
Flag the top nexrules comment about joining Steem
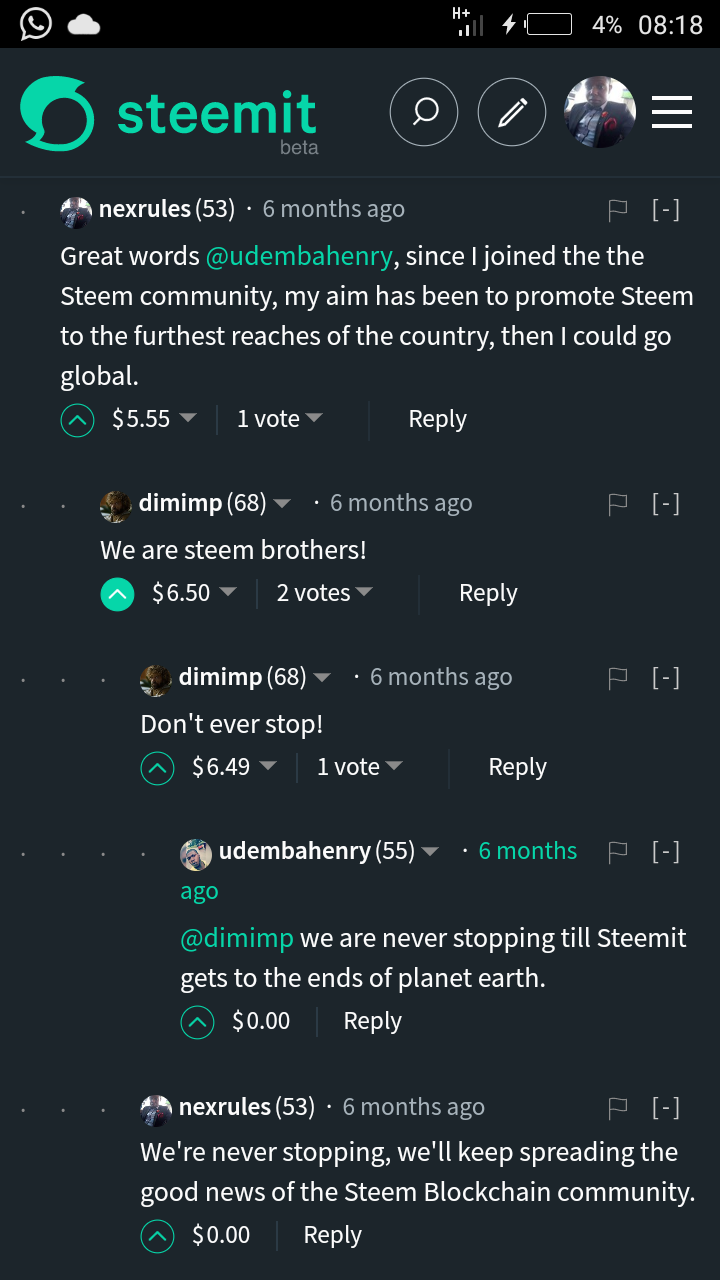618,209
